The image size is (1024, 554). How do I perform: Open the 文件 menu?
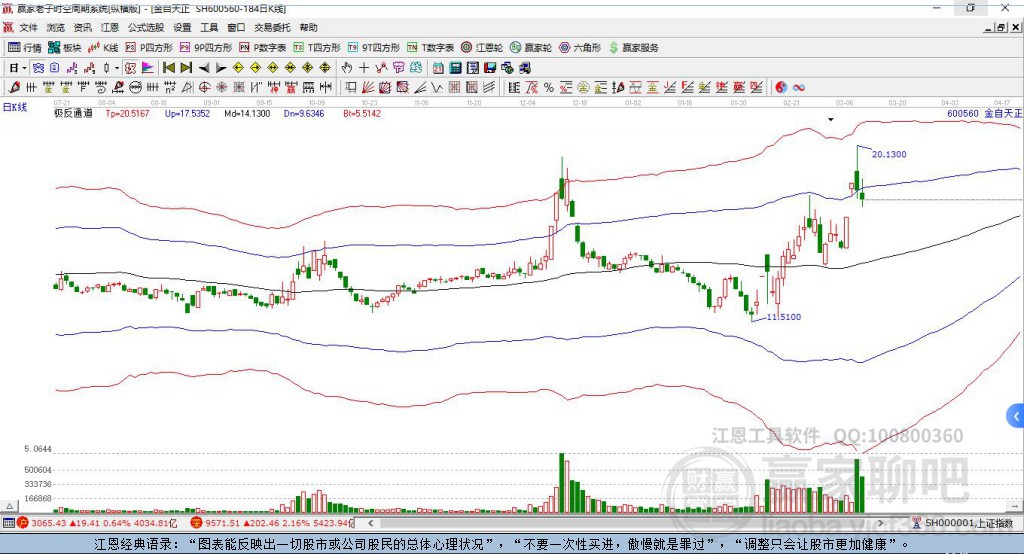coord(29,27)
